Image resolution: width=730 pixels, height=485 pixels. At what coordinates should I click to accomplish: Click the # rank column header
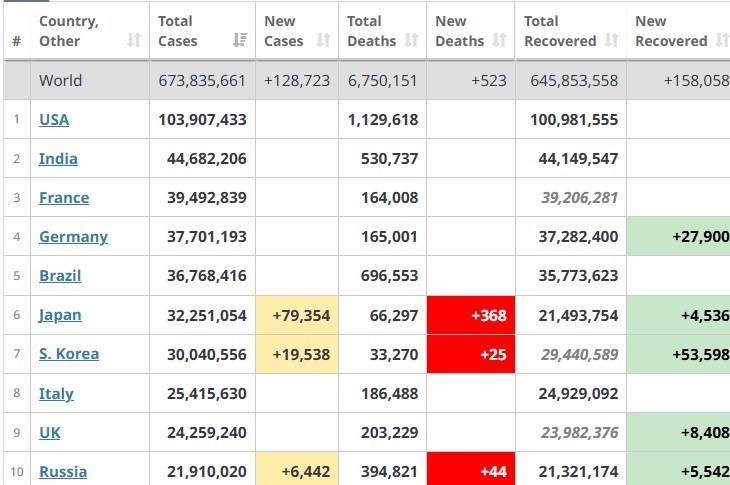point(16,41)
